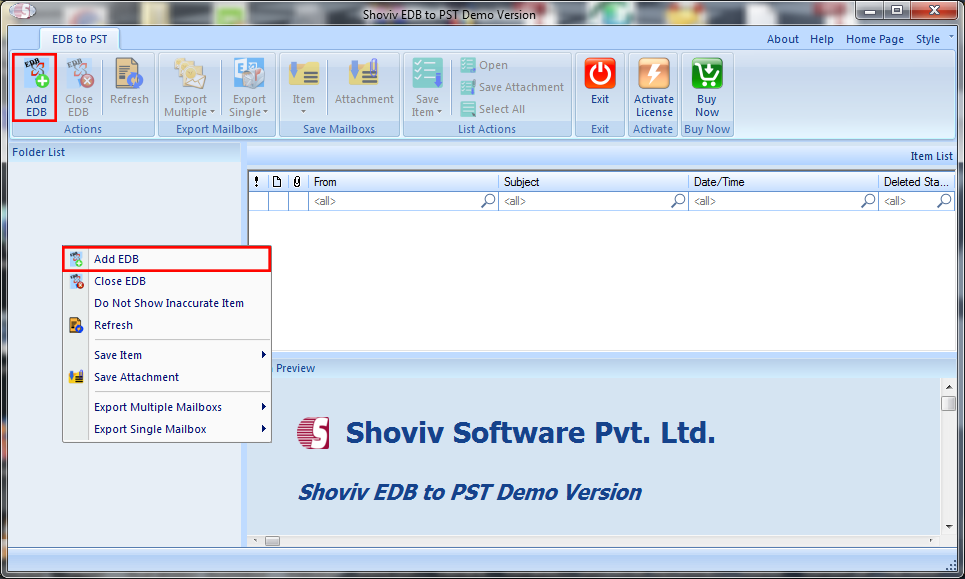This screenshot has width=965, height=579.
Task: Choose Refresh in context menu
Action: click(167, 325)
